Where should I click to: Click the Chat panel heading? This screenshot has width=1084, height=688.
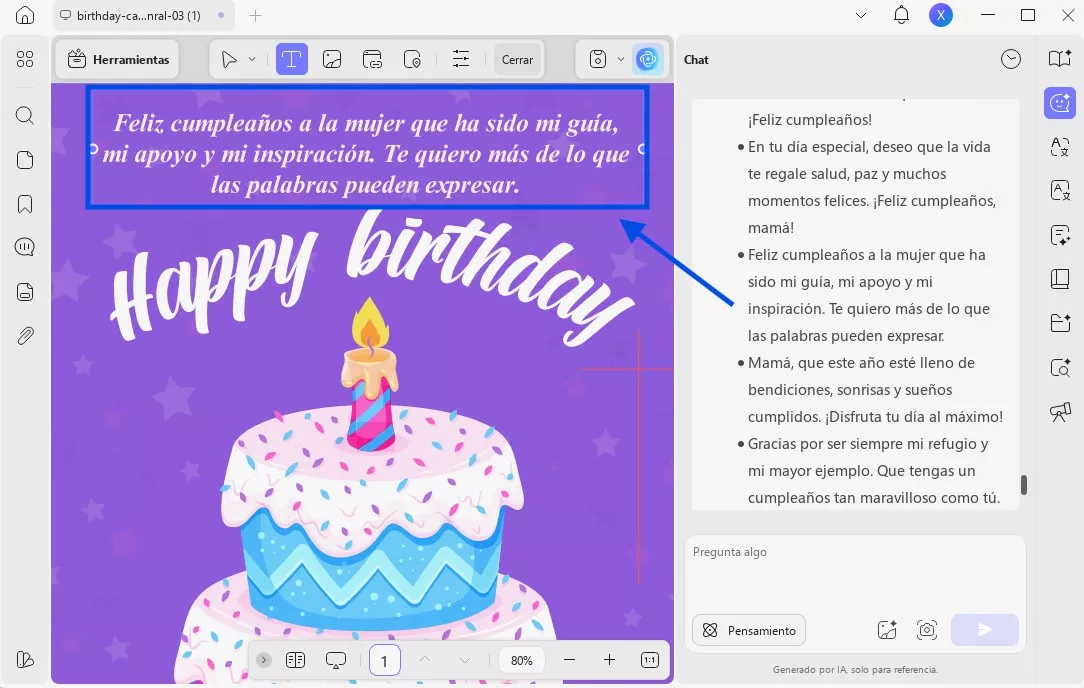(696, 59)
